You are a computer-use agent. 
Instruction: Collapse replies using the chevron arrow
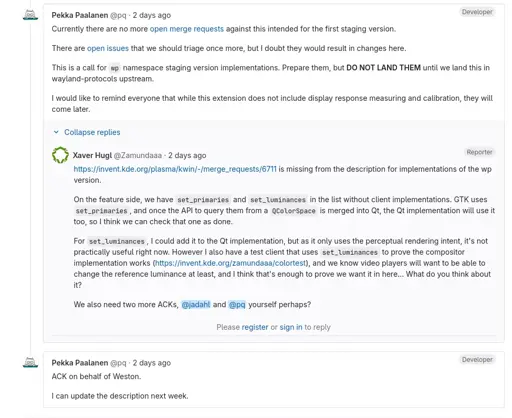[56, 132]
